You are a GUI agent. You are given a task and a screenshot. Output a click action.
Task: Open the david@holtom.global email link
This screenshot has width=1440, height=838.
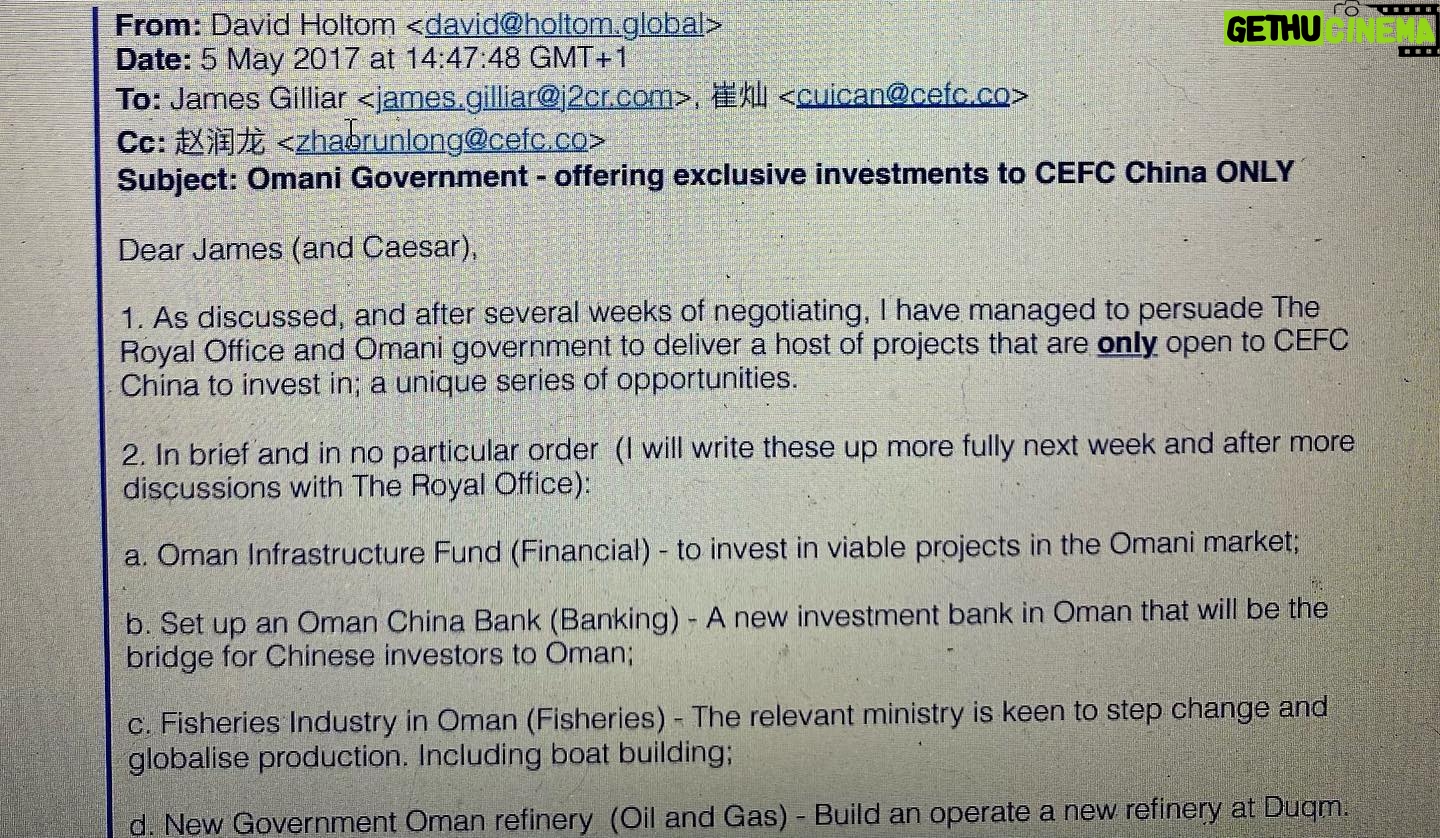[x=565, y=24]
